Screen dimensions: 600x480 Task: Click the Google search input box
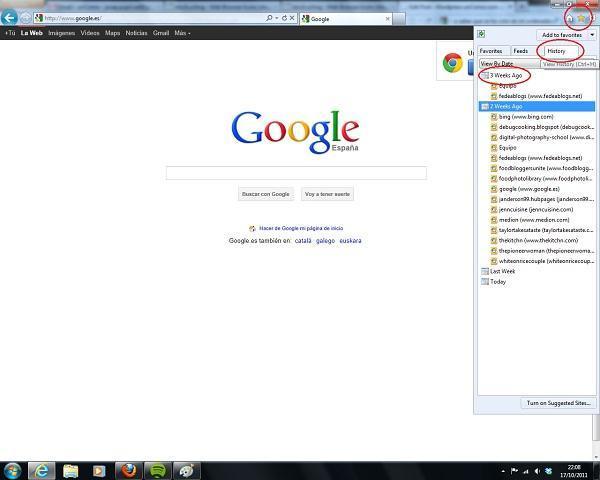pos(296,173)
